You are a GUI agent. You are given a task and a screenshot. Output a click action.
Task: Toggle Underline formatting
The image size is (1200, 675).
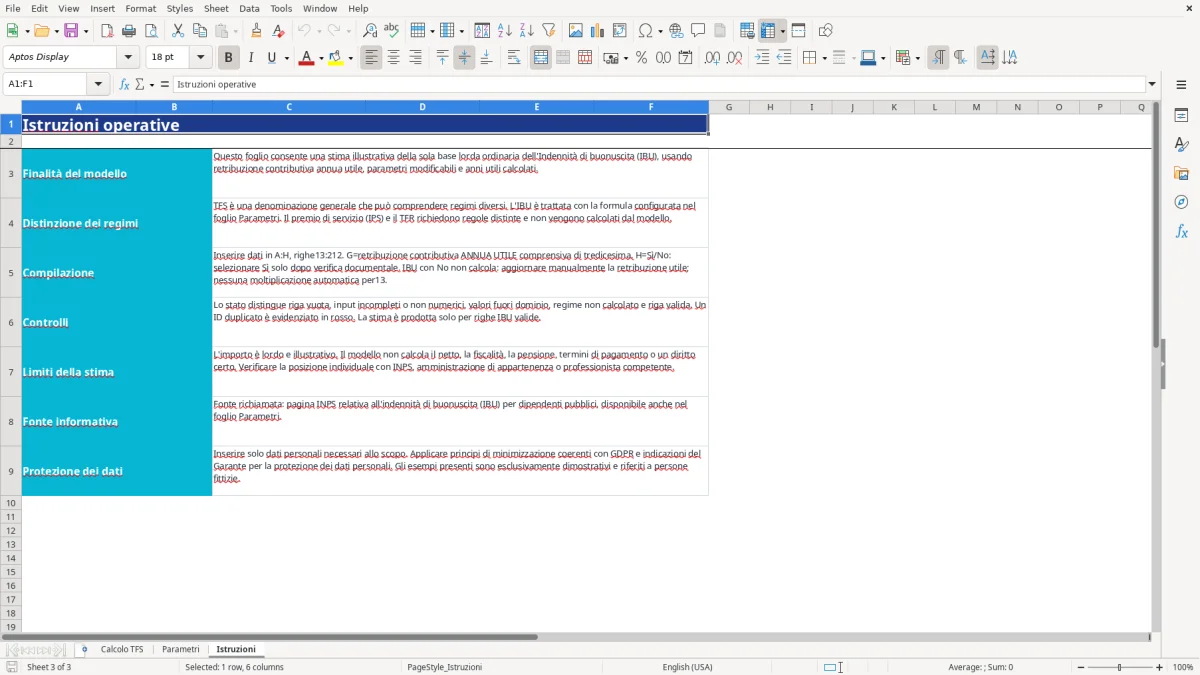tap(272, 58)
